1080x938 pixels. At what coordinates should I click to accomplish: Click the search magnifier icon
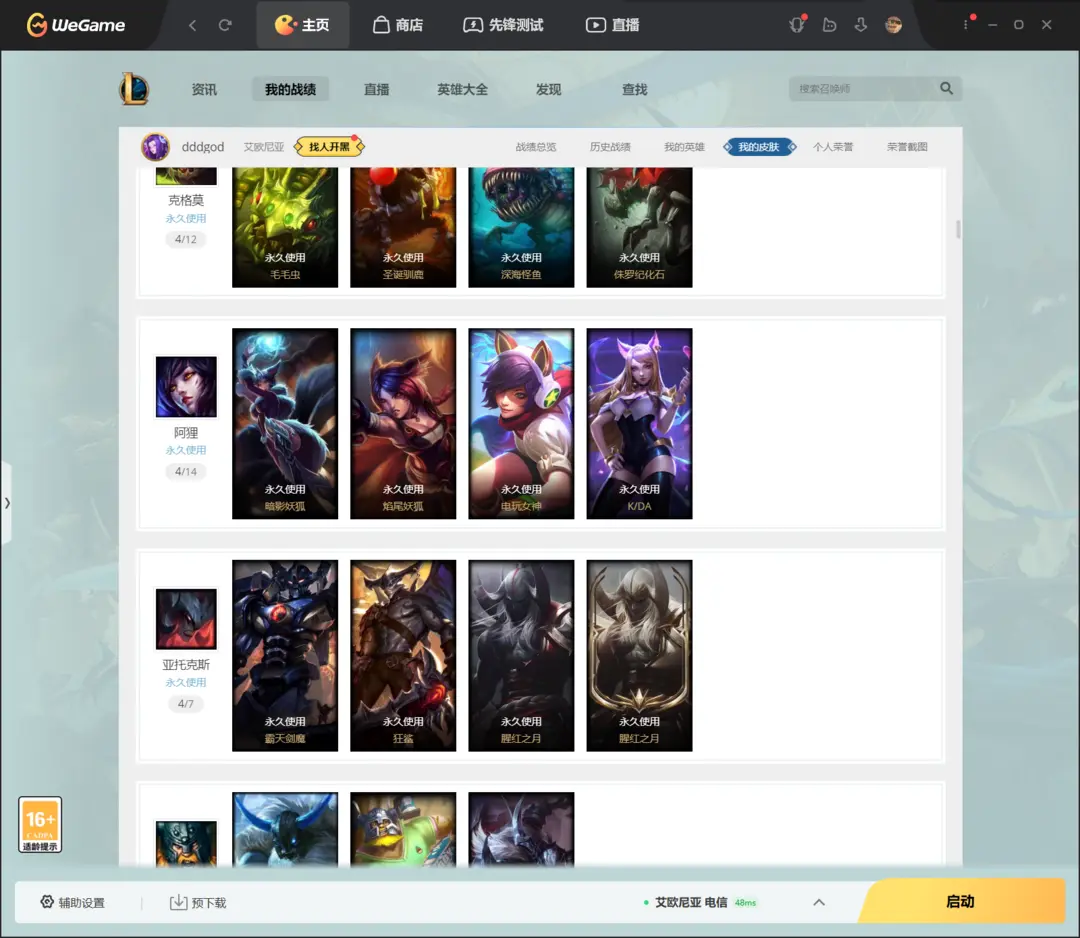pos(946,88)
